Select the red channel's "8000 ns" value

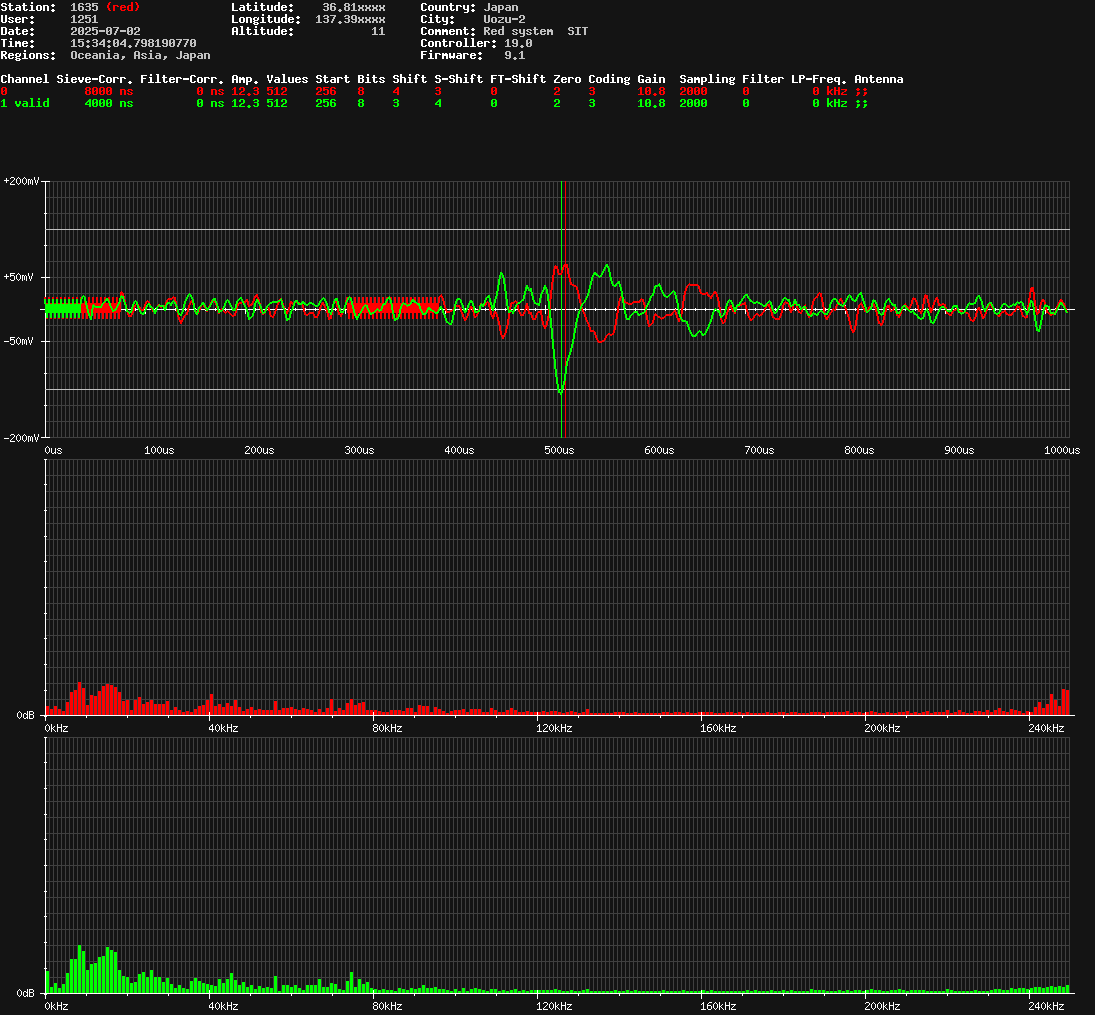(x=109, y=91)
